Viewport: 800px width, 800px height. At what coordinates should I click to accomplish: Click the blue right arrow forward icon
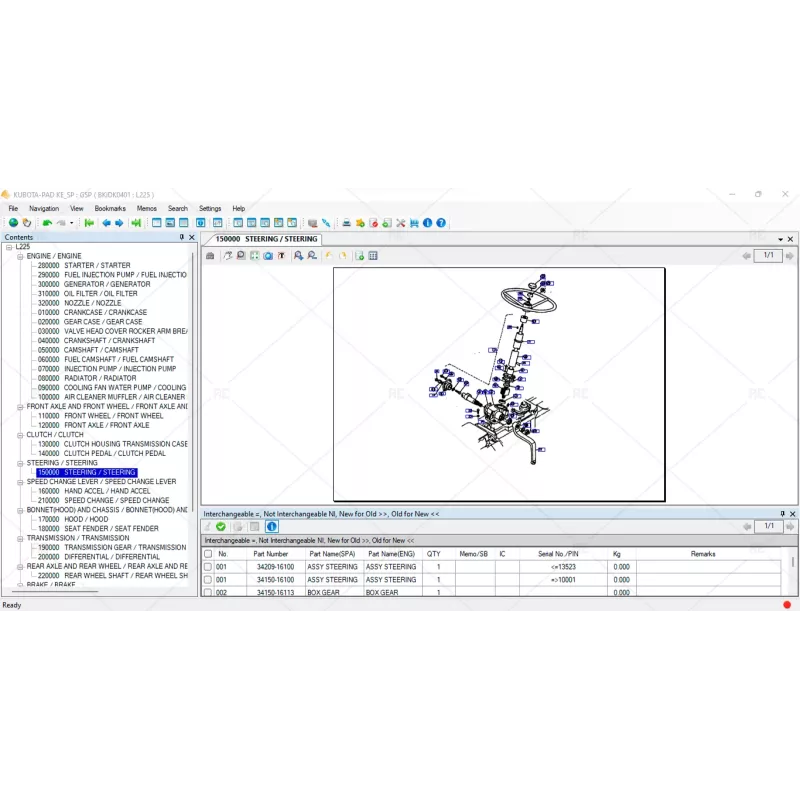pos(119,223)
